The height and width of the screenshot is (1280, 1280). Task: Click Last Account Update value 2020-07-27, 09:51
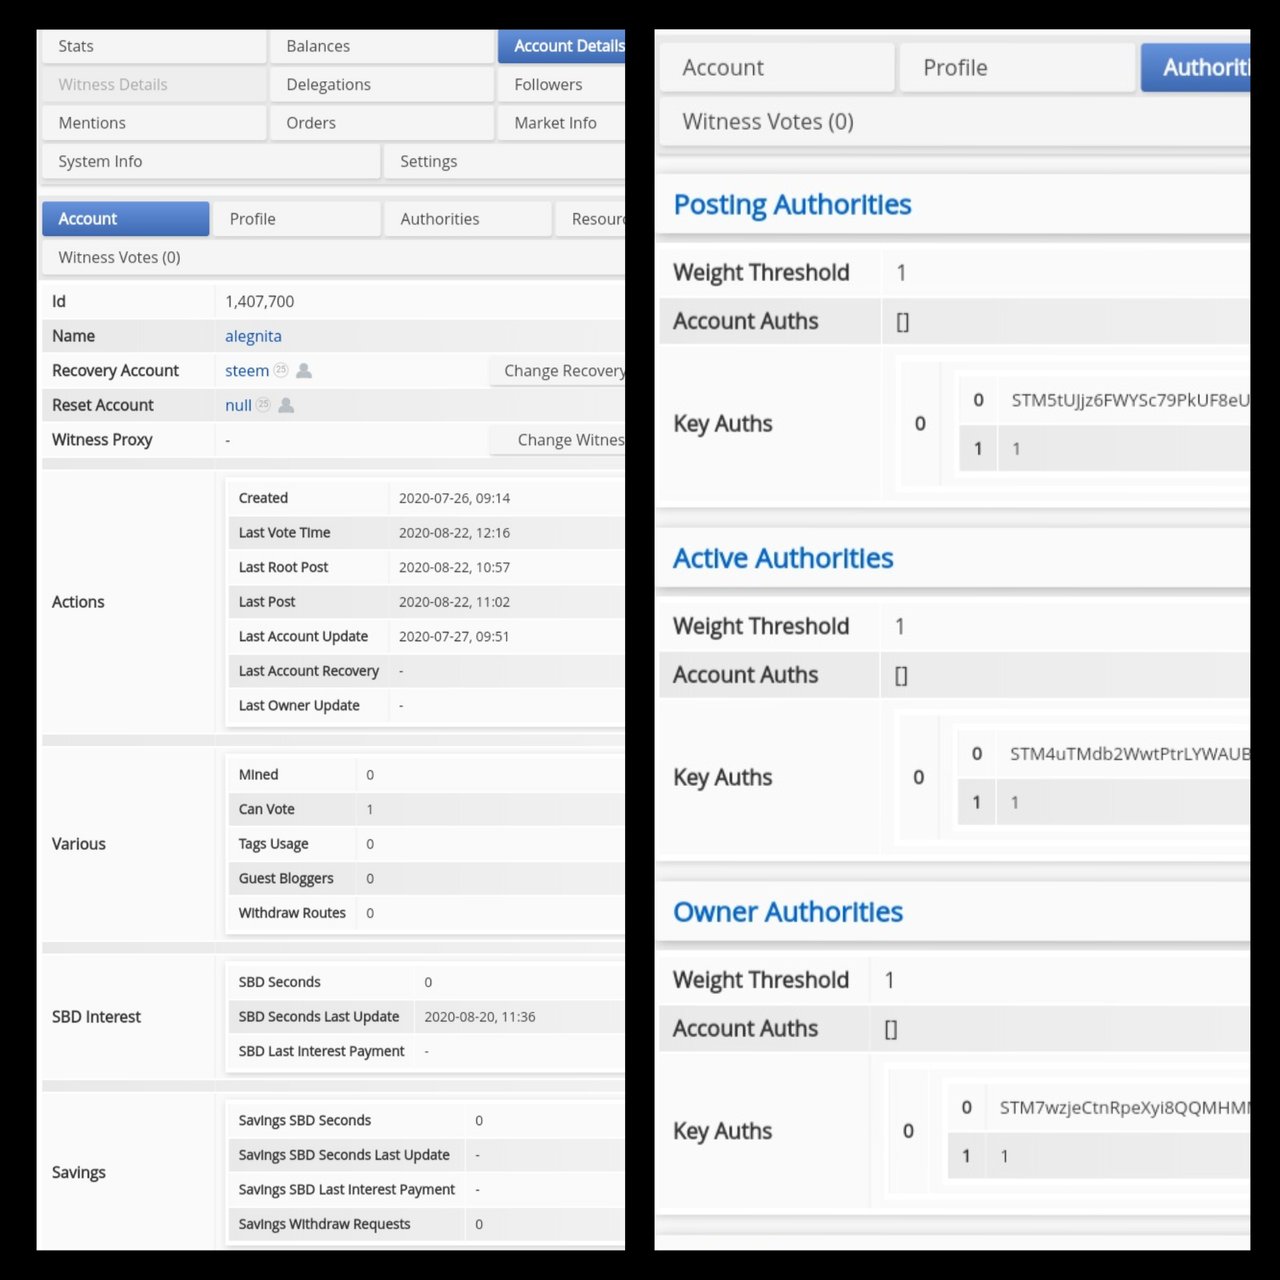454,636
